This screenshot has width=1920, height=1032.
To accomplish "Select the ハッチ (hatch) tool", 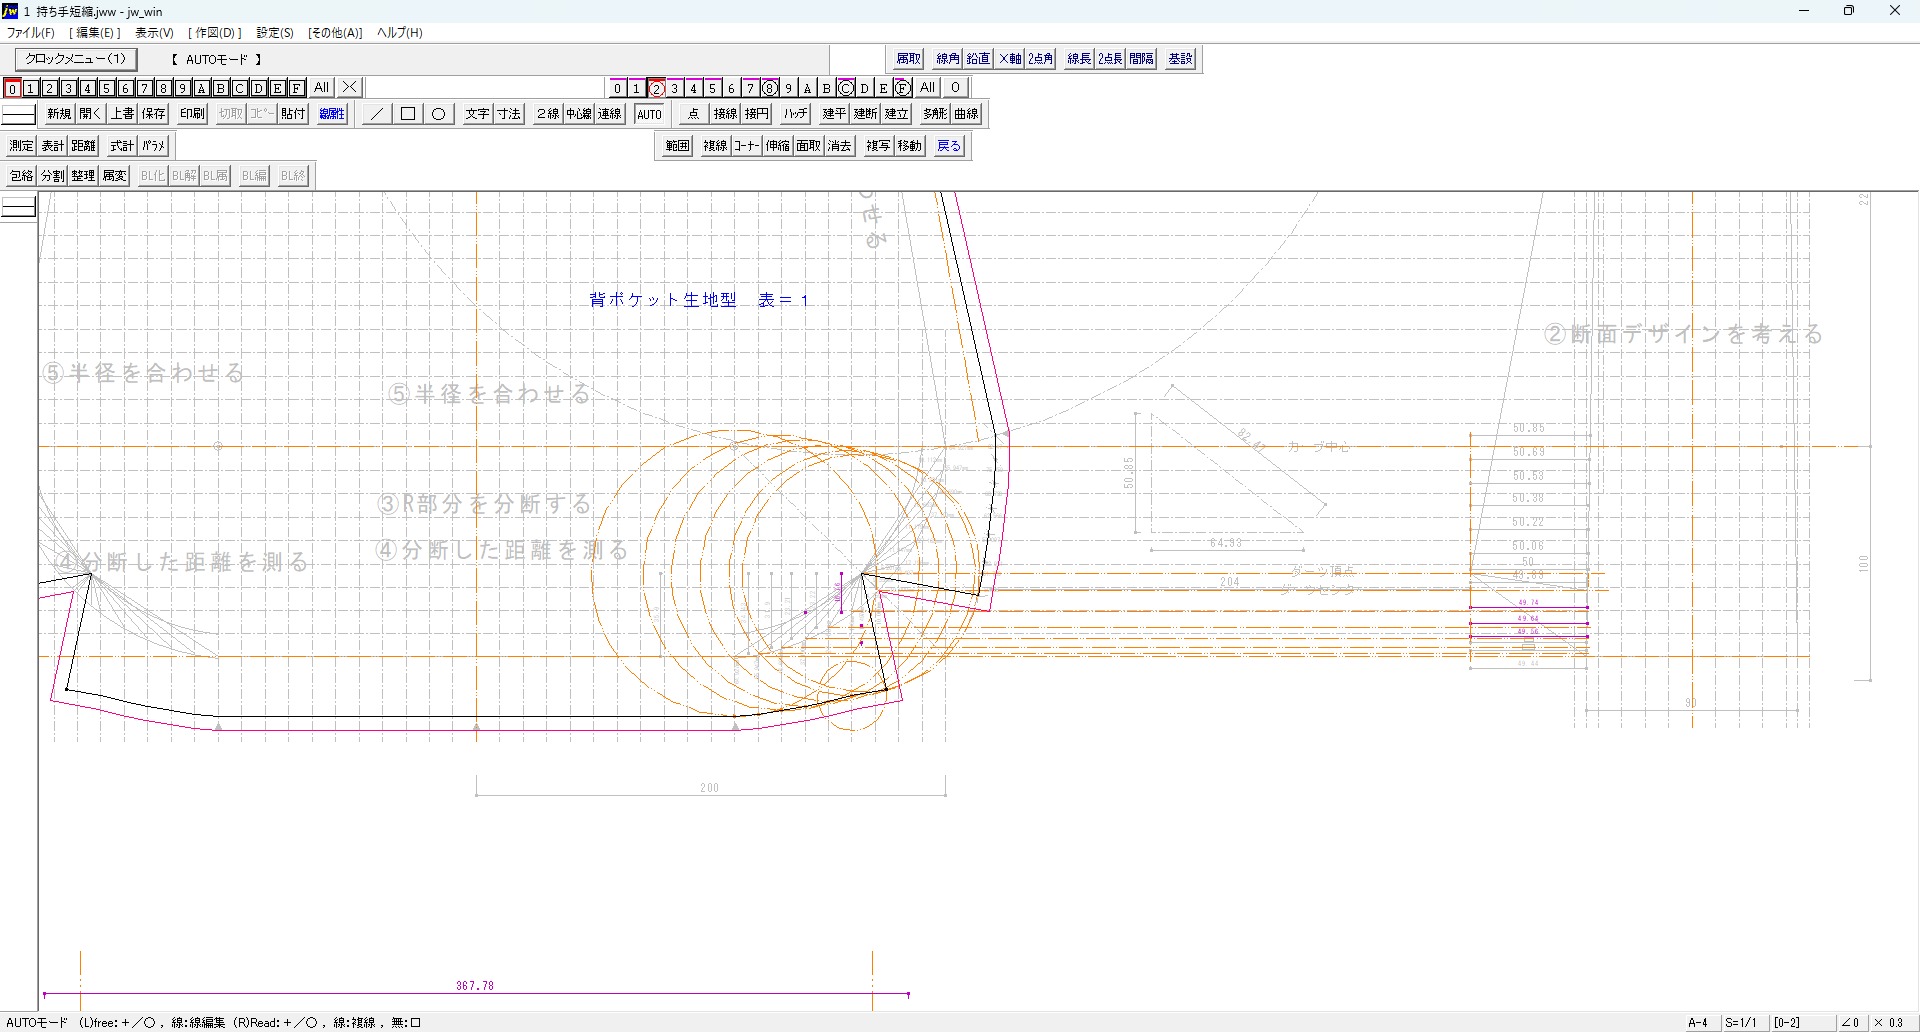I will [x=795, y=114].
